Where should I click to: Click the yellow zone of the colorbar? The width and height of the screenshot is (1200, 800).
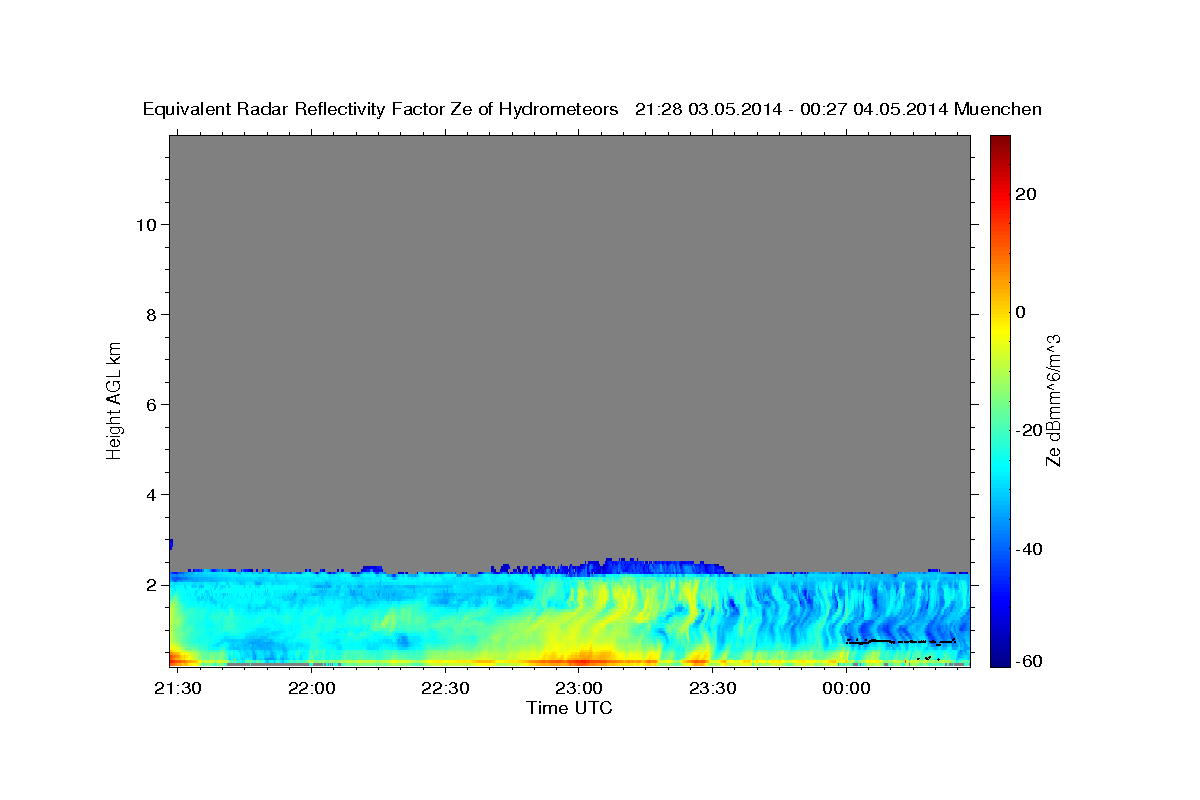point(999,330)
